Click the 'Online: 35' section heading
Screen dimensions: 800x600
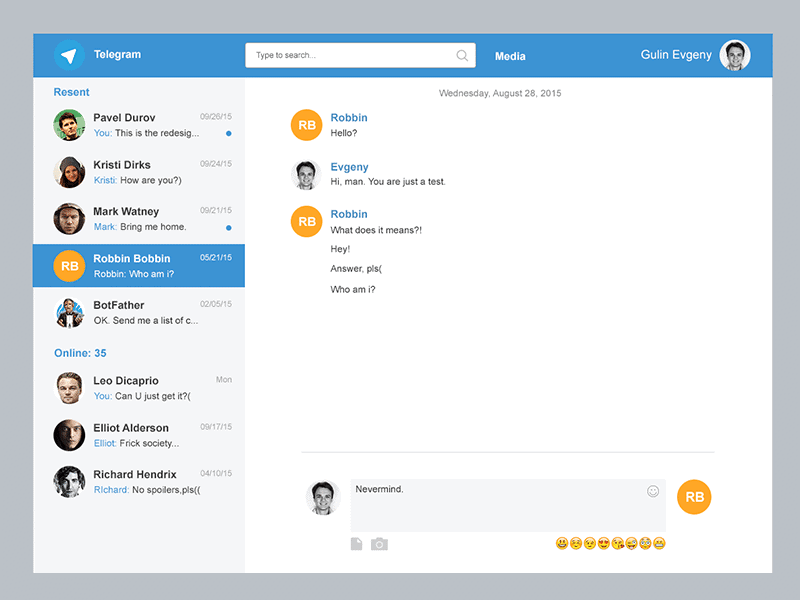click(80, 353)
